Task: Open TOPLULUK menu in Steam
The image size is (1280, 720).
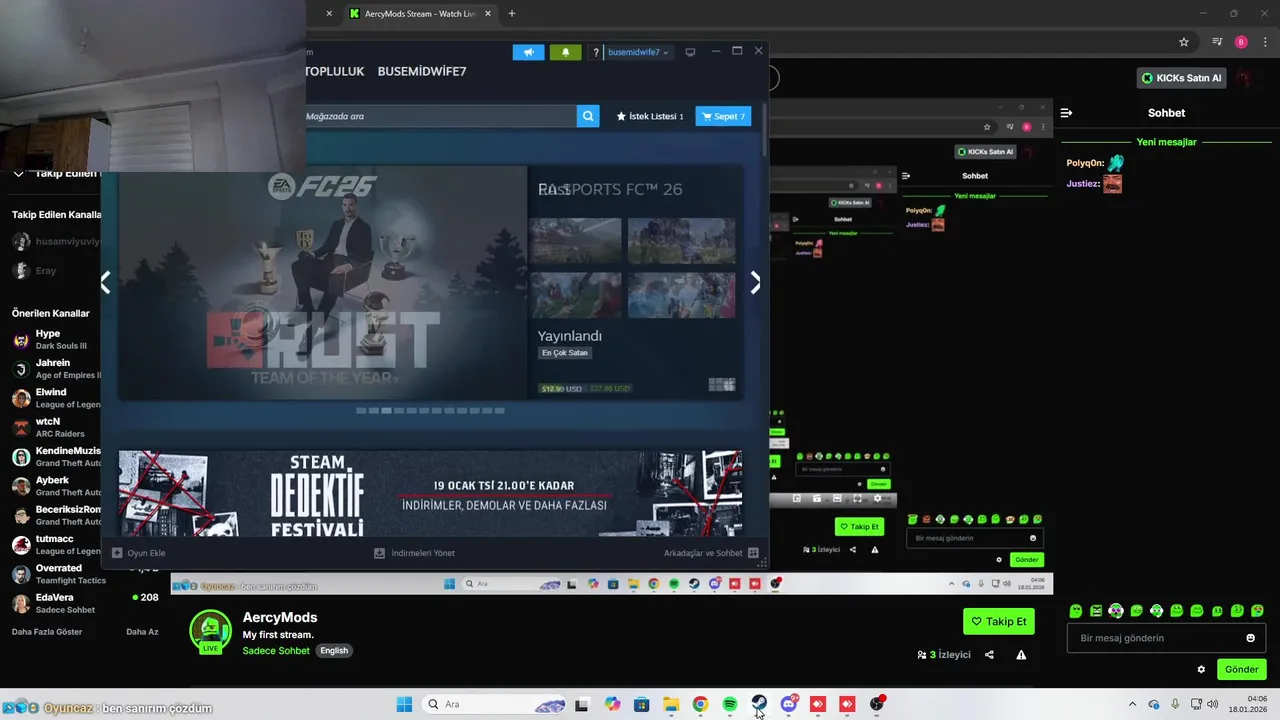Action: click(x=336, y=72)
